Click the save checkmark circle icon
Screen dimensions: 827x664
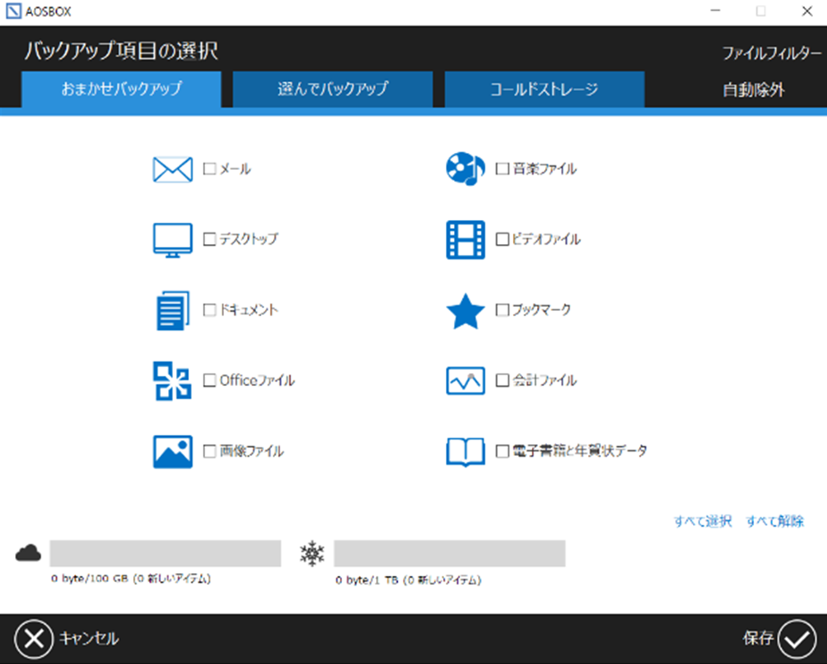[x=796, y=639]
